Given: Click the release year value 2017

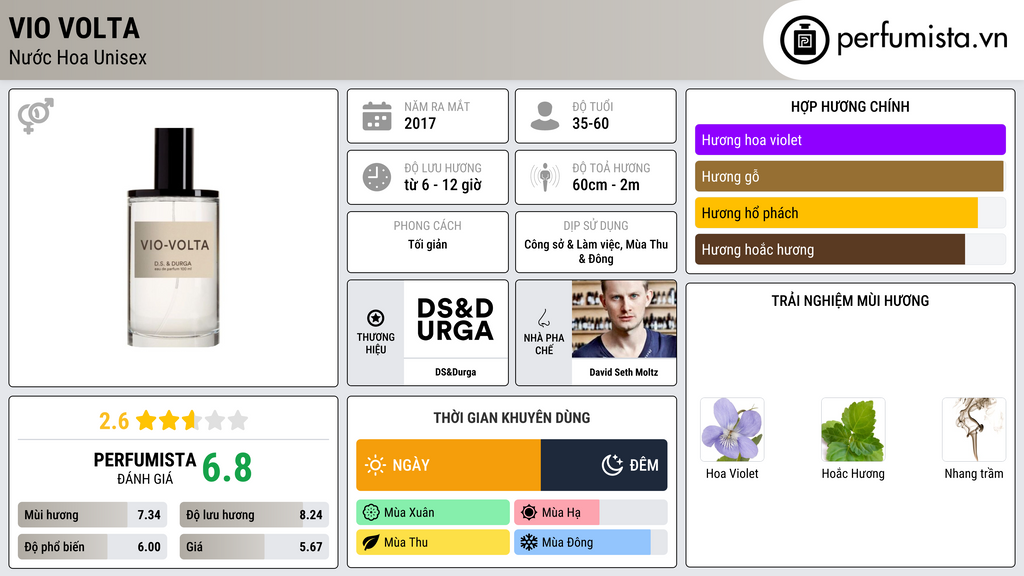Looking at the screenshot, I should point(420,123).
